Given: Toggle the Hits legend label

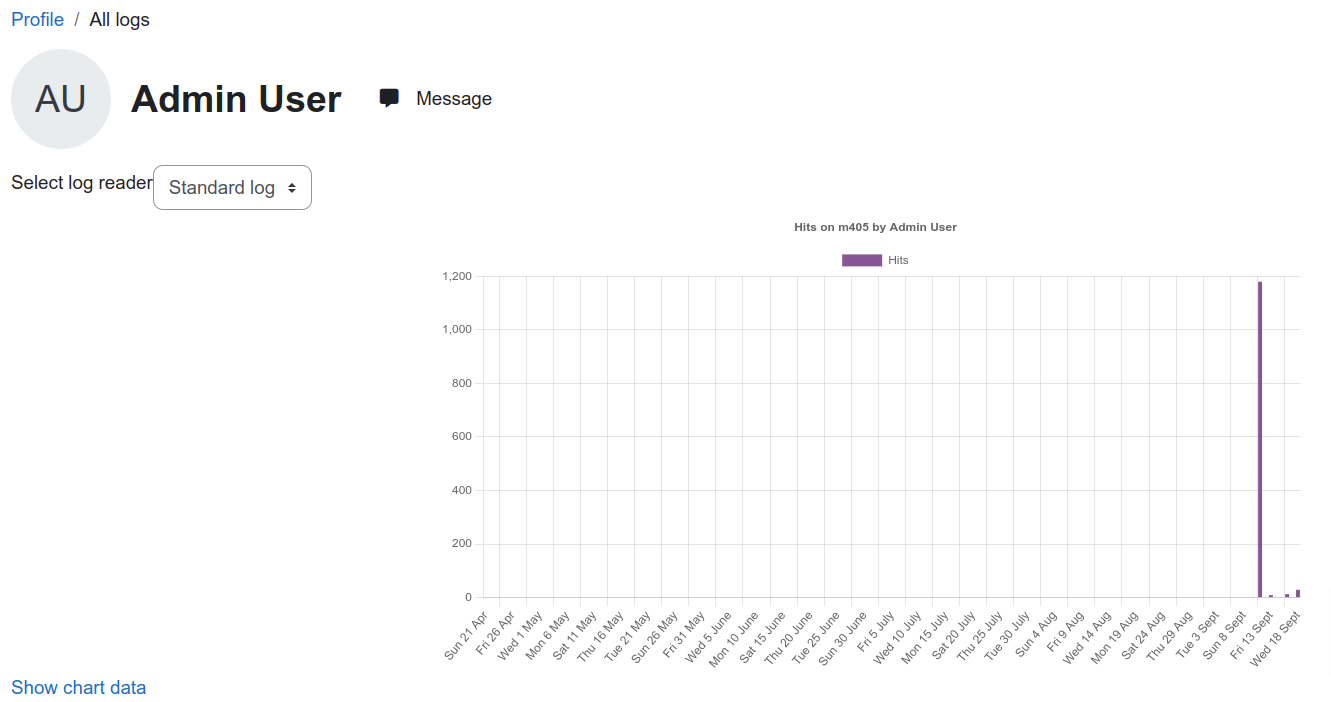Looking at the screenshot, I should click(898, 260).
